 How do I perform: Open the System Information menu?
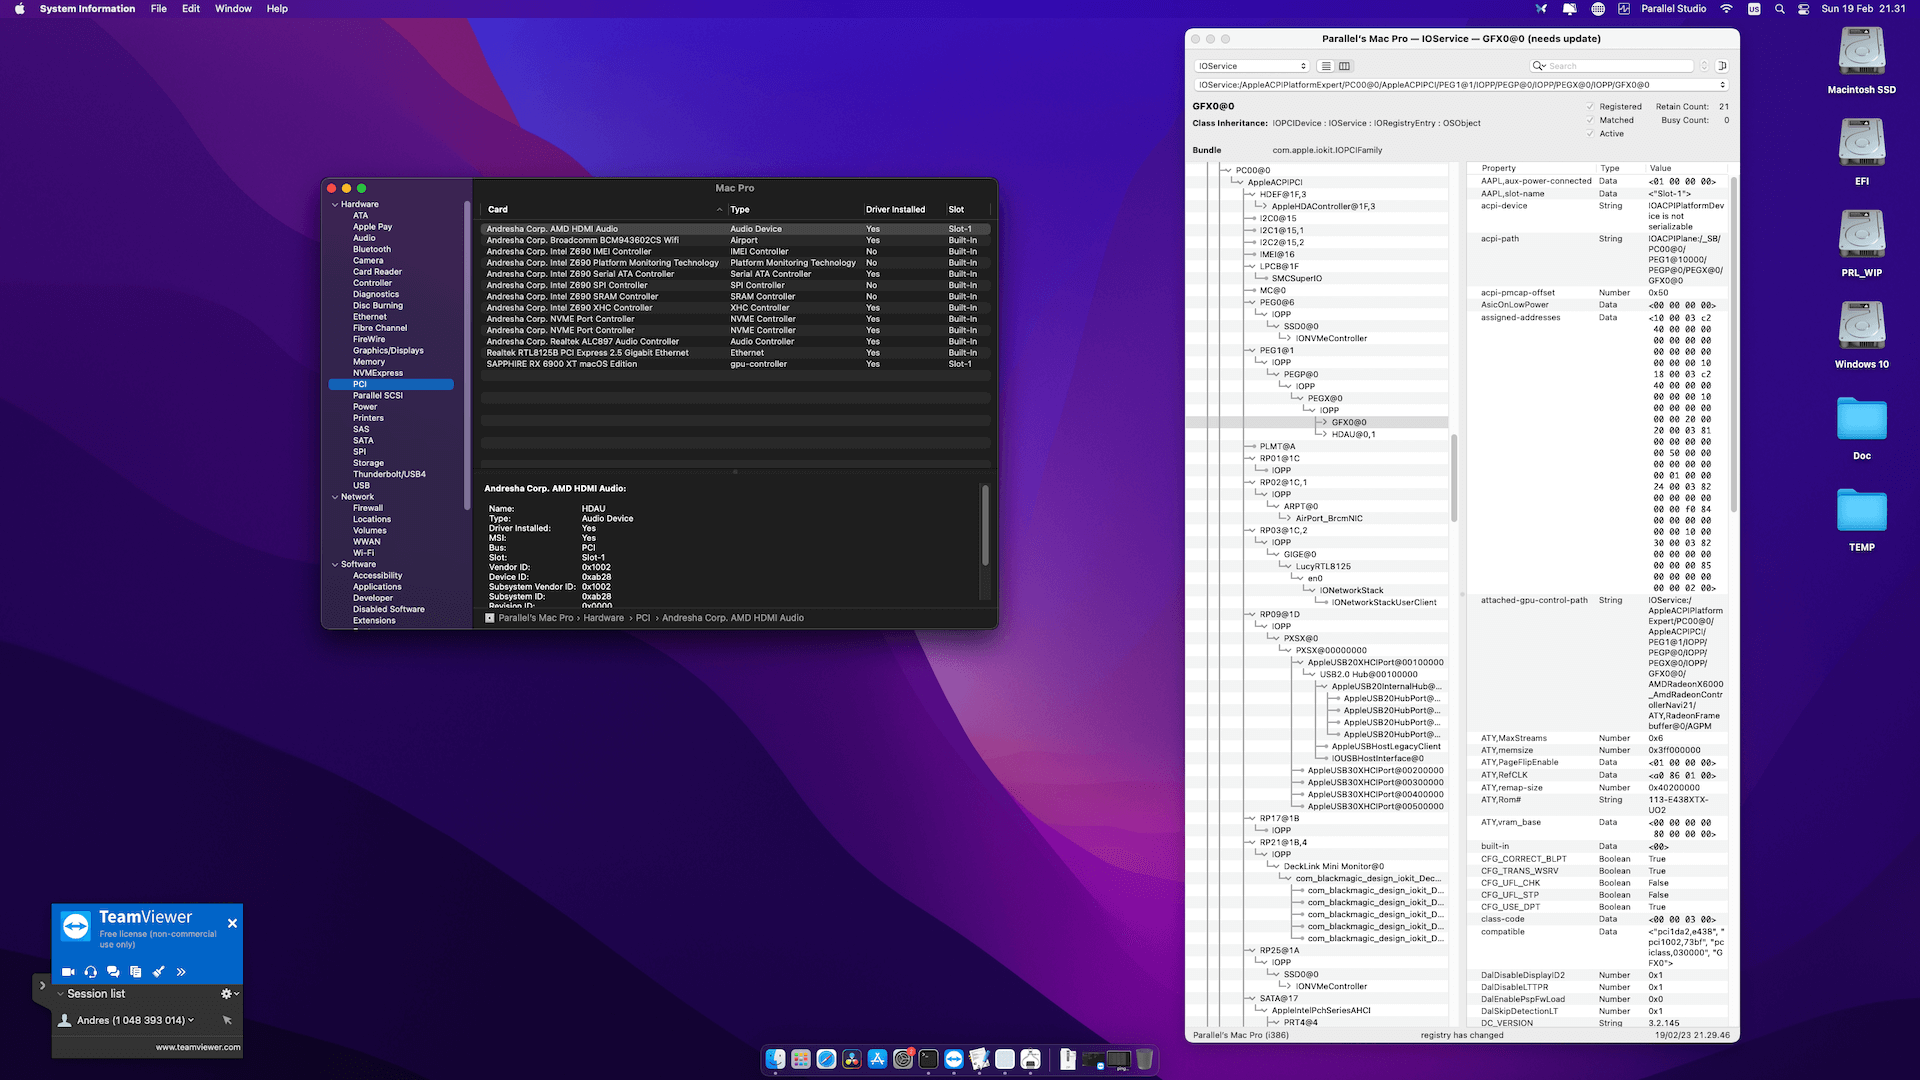[87, 9]
